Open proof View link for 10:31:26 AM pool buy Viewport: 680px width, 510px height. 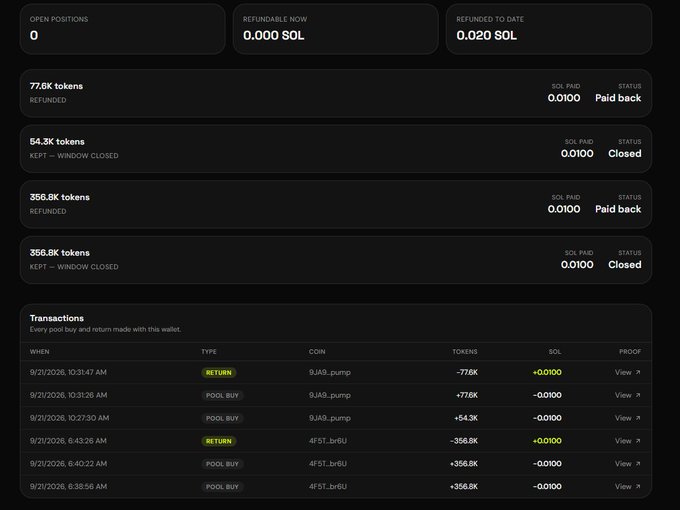(x=628, y=395)
